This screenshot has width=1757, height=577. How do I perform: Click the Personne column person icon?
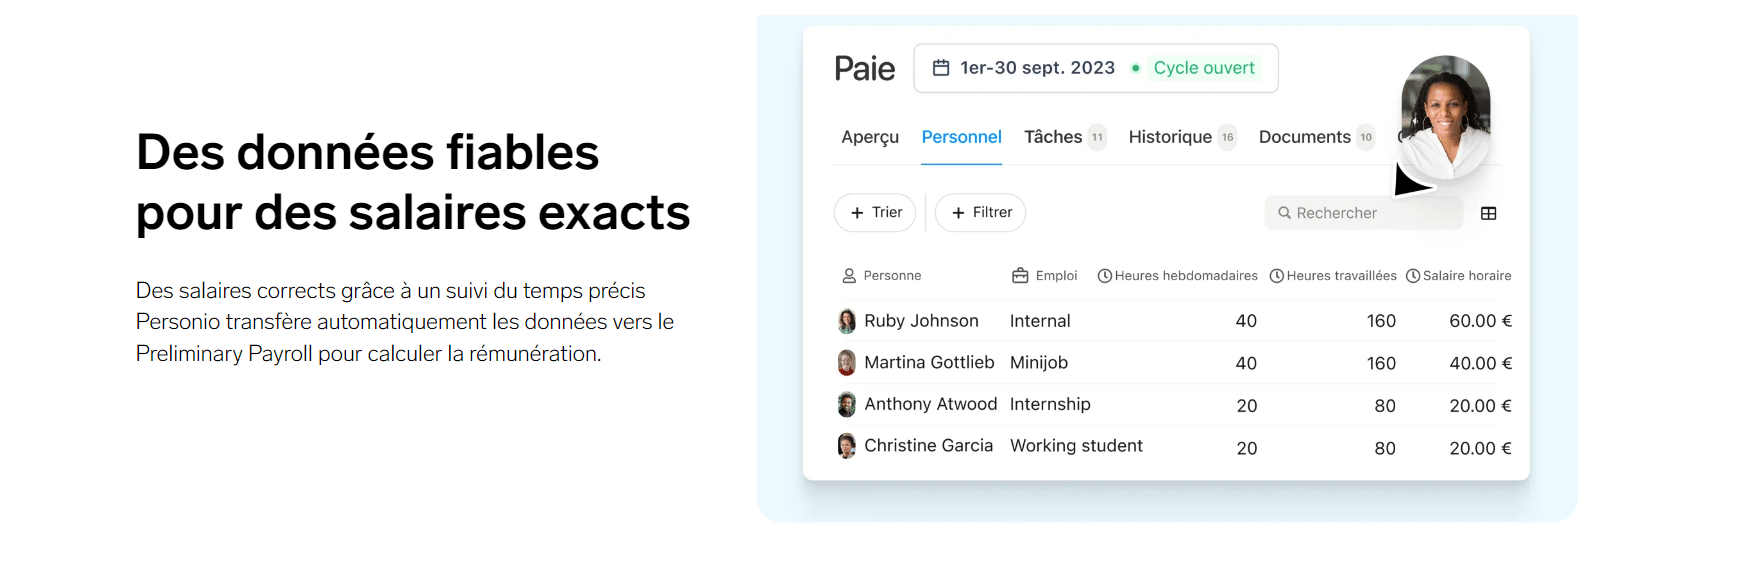coord(849,276)
